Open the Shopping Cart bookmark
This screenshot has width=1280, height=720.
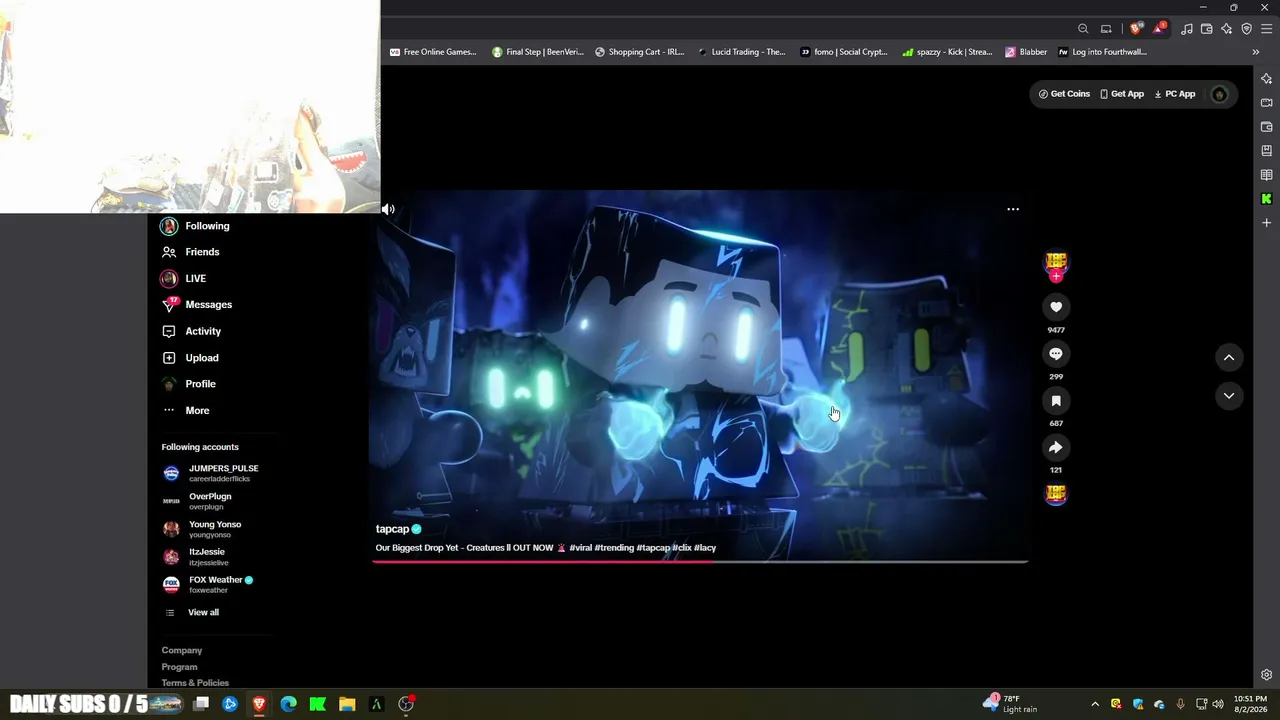640,52
